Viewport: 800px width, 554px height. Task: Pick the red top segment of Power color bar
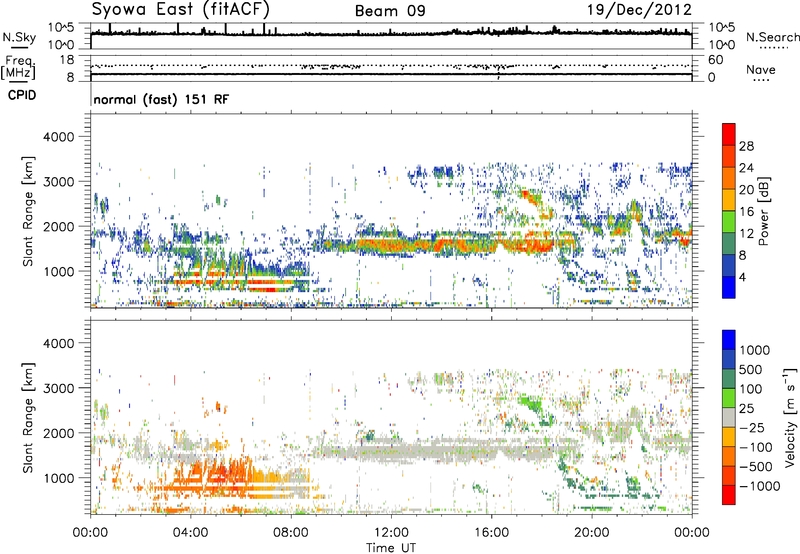729,135
